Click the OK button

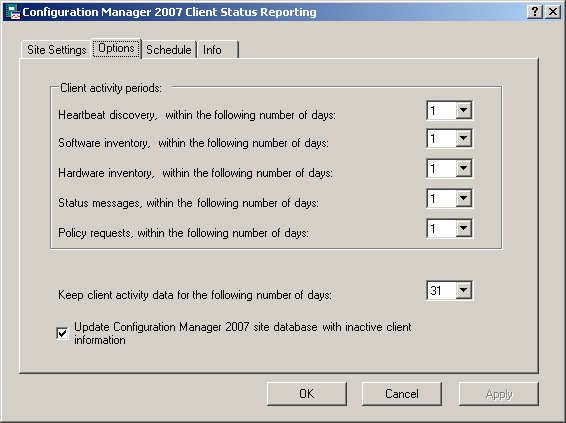point(307,394)
